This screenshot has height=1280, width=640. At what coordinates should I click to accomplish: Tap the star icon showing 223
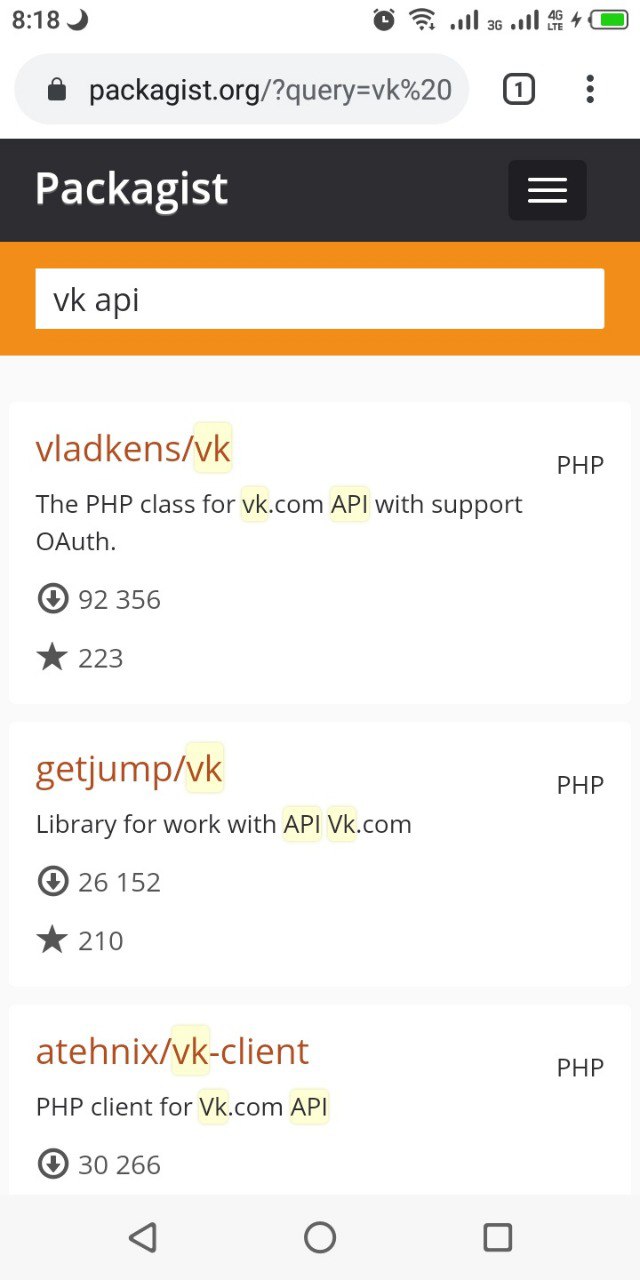[52, 657]
